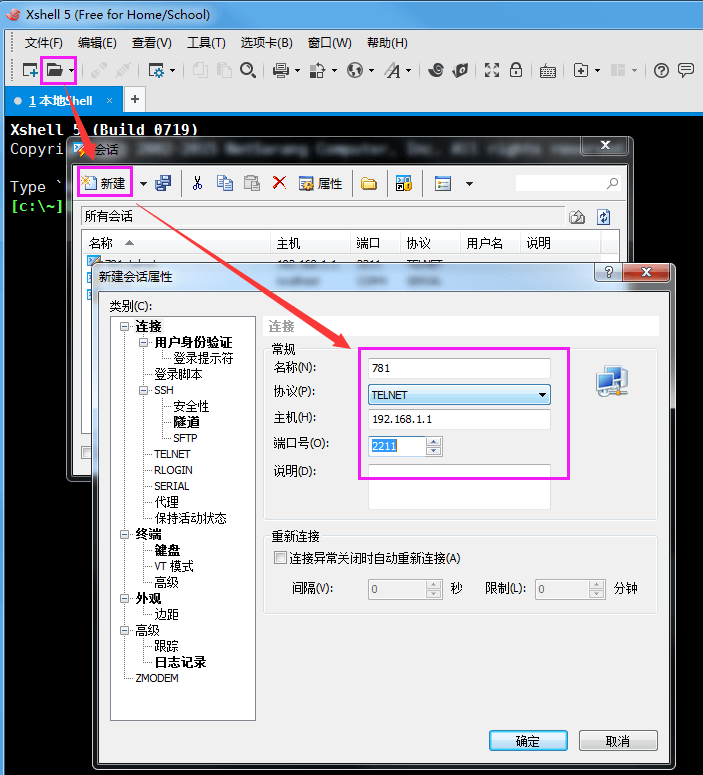Click the Print icon in main toolbar
This screenshot has width=703, height=775.
pyautogui.click(x=281, y=71)
